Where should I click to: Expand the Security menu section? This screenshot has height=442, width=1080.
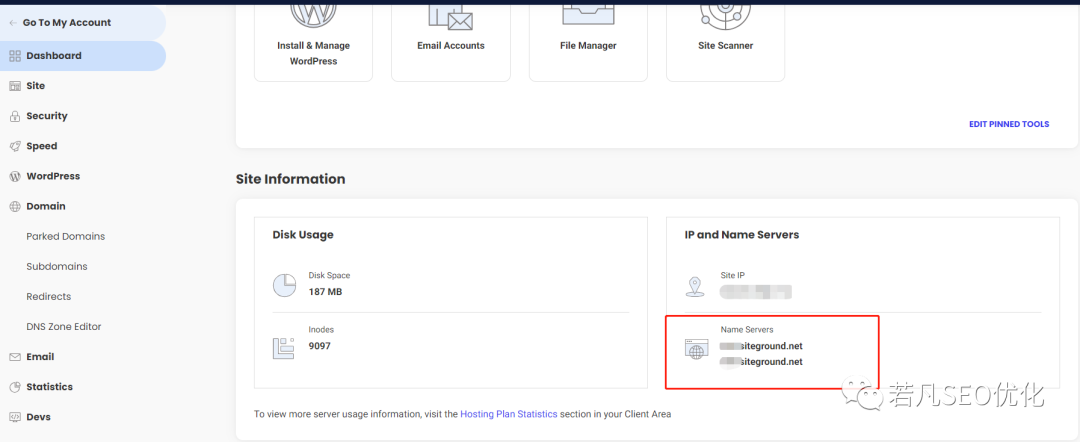point(83,116)
